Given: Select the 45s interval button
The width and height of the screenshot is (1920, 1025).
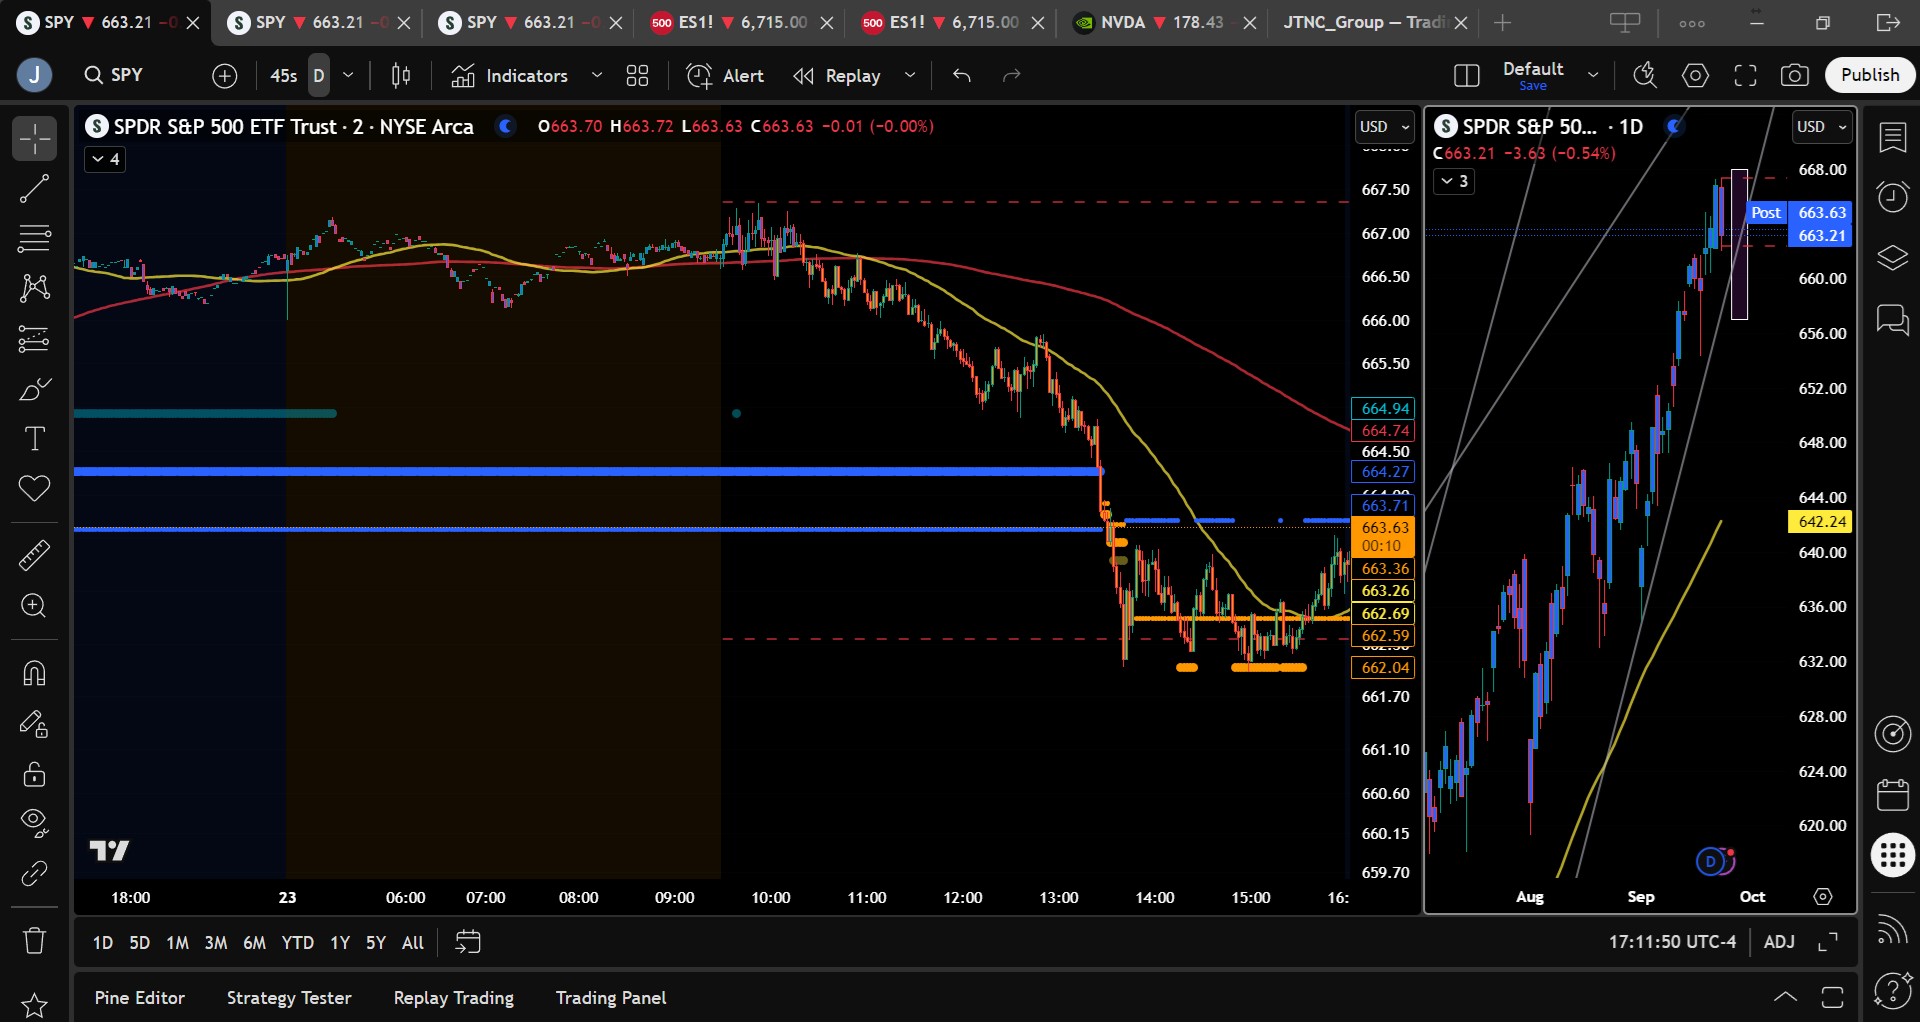Looking at the screenshot, I should 283,75.
